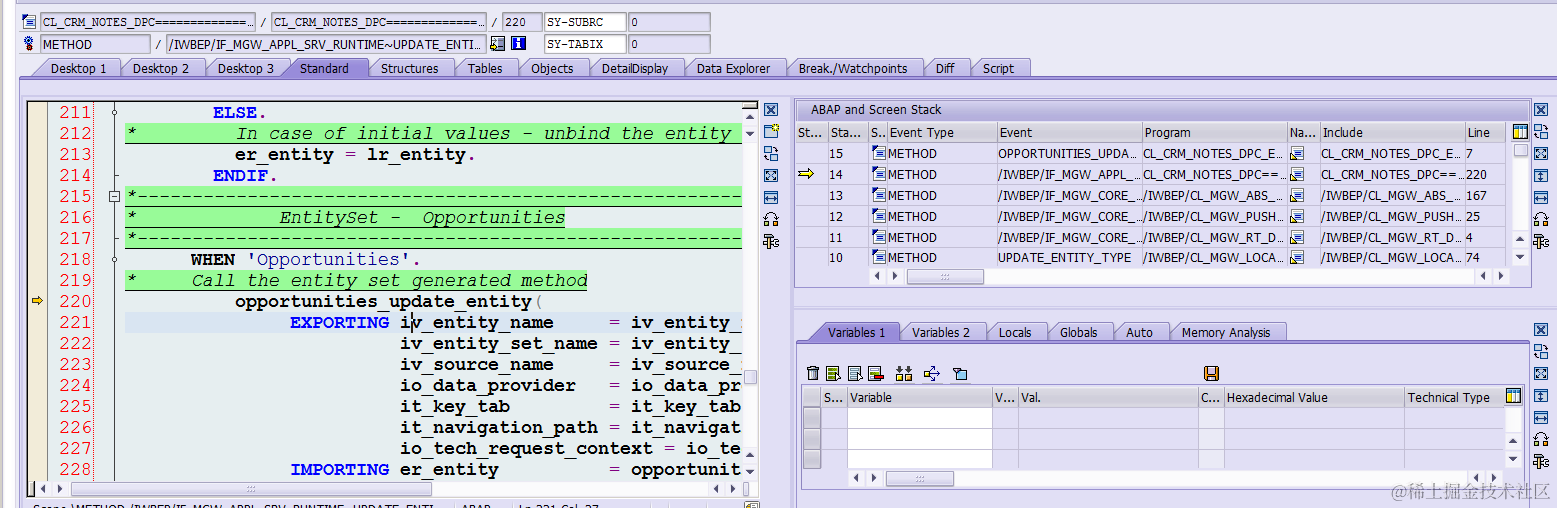The image size is (1557, 508).
Task: Maximize ABAP stack vertically icon
Action: point(1541,175)
